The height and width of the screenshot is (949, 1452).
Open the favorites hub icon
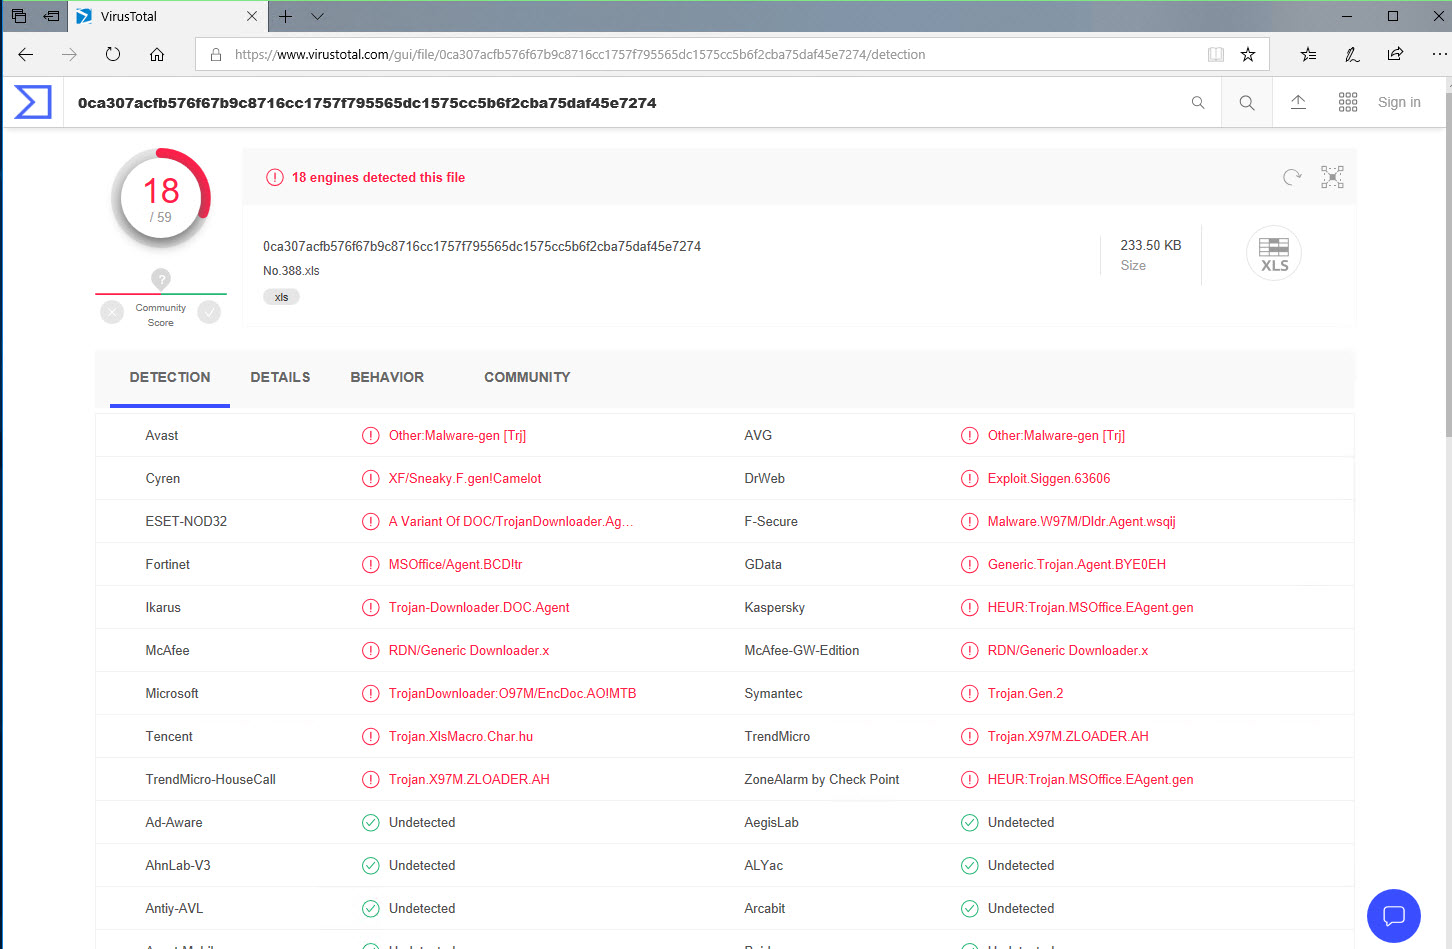pyautogui.click(x=1308, y=54)
